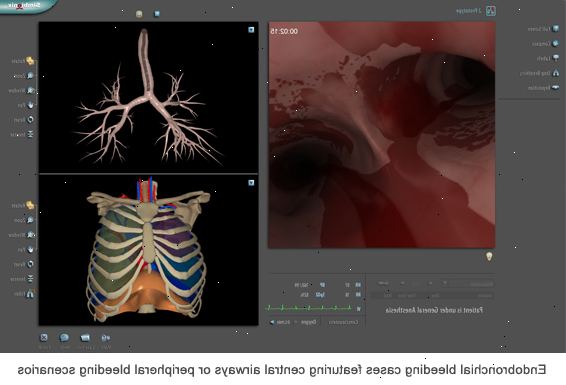This screenshot has height=385, width=566.
Task: Click the Compass icon in right panel
Action: (x=556, y=44)
